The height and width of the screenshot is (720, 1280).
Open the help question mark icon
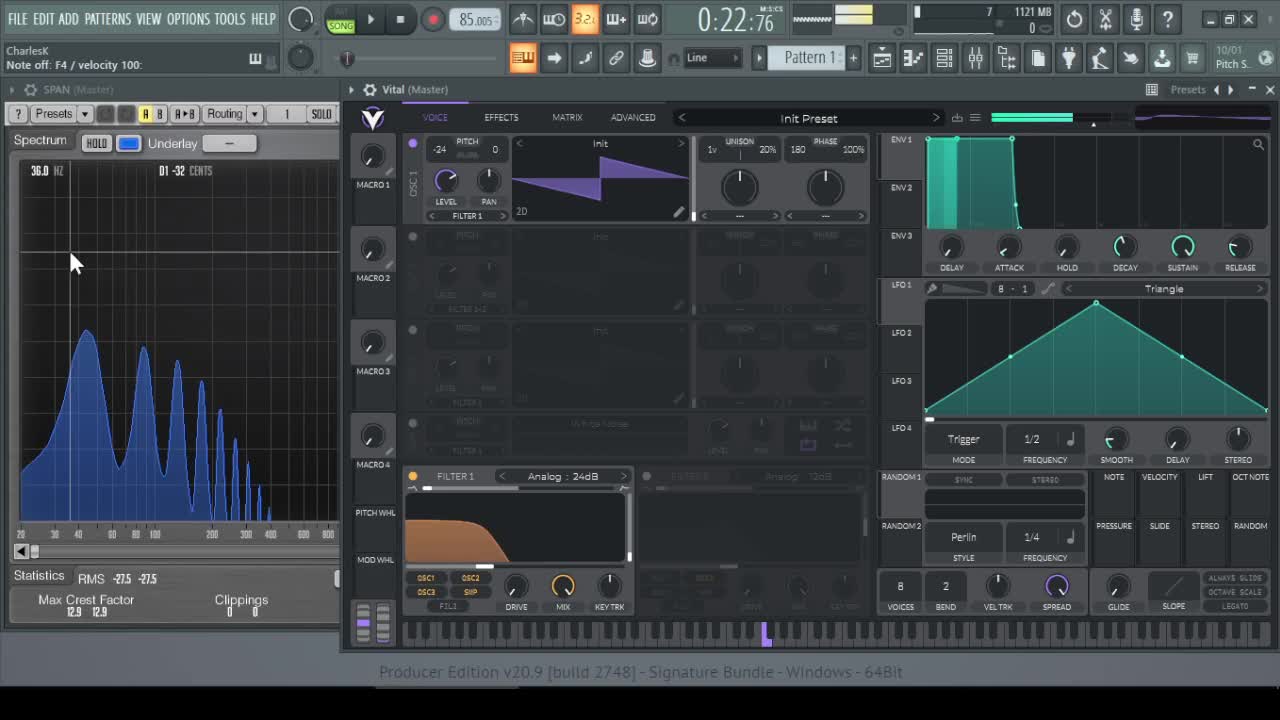[1167, 19]
